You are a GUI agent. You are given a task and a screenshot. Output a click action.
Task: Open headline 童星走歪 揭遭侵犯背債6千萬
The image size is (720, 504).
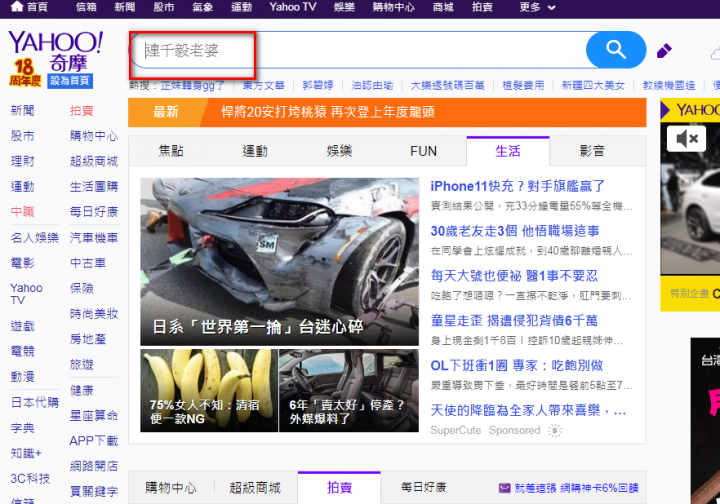514,320
